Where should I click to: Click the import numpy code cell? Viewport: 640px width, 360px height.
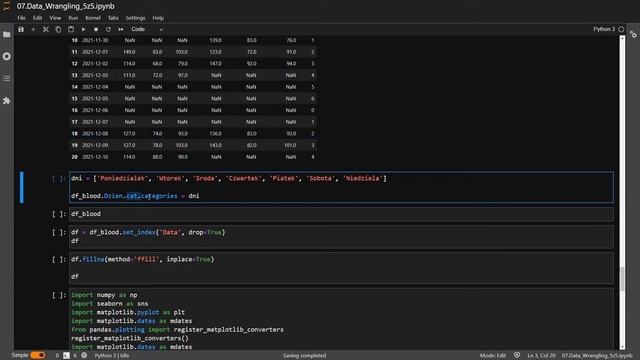[341, 319]
